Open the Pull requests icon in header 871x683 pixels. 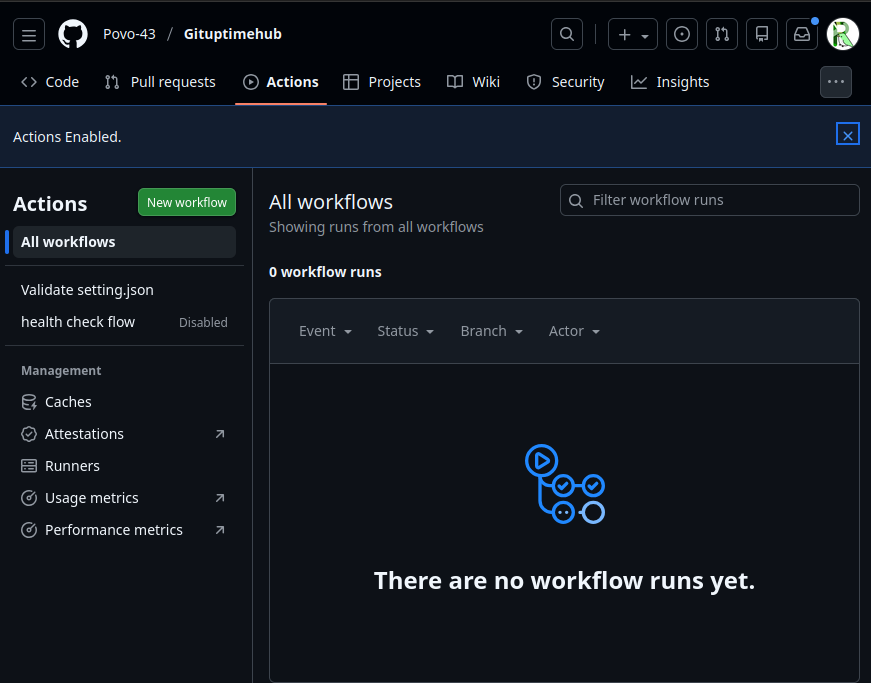pos(722,34)
